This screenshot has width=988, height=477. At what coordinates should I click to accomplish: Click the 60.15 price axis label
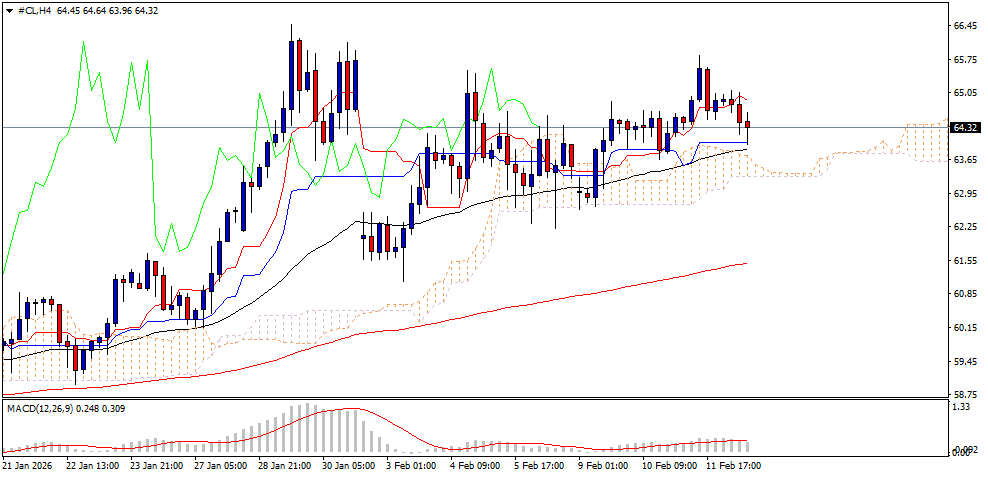pyautogui.click(x=966, y=328)
